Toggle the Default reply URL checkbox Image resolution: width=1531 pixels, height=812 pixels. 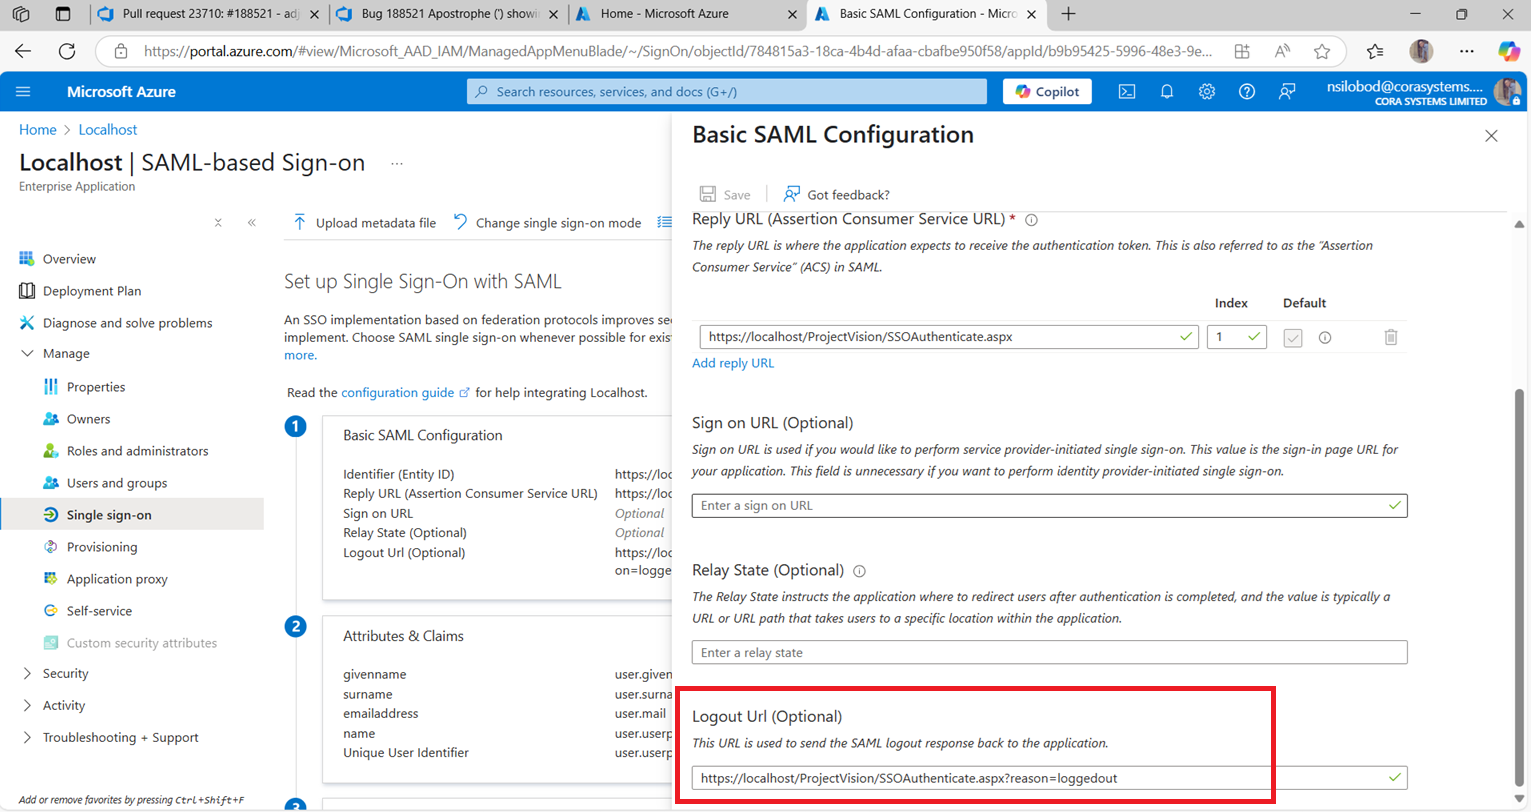click(x=1293, y=338)
